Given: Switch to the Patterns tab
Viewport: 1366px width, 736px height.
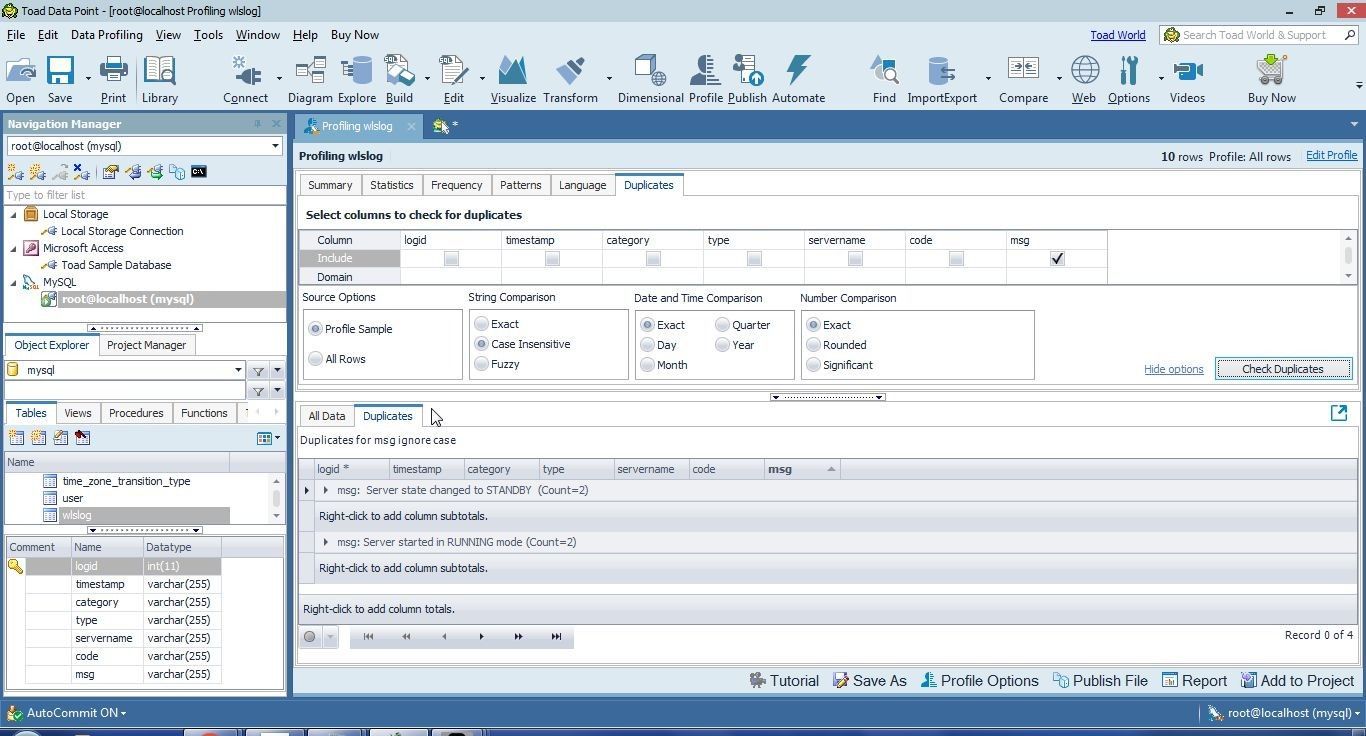Looking at the screenshot, I should [x=520, y=185].
